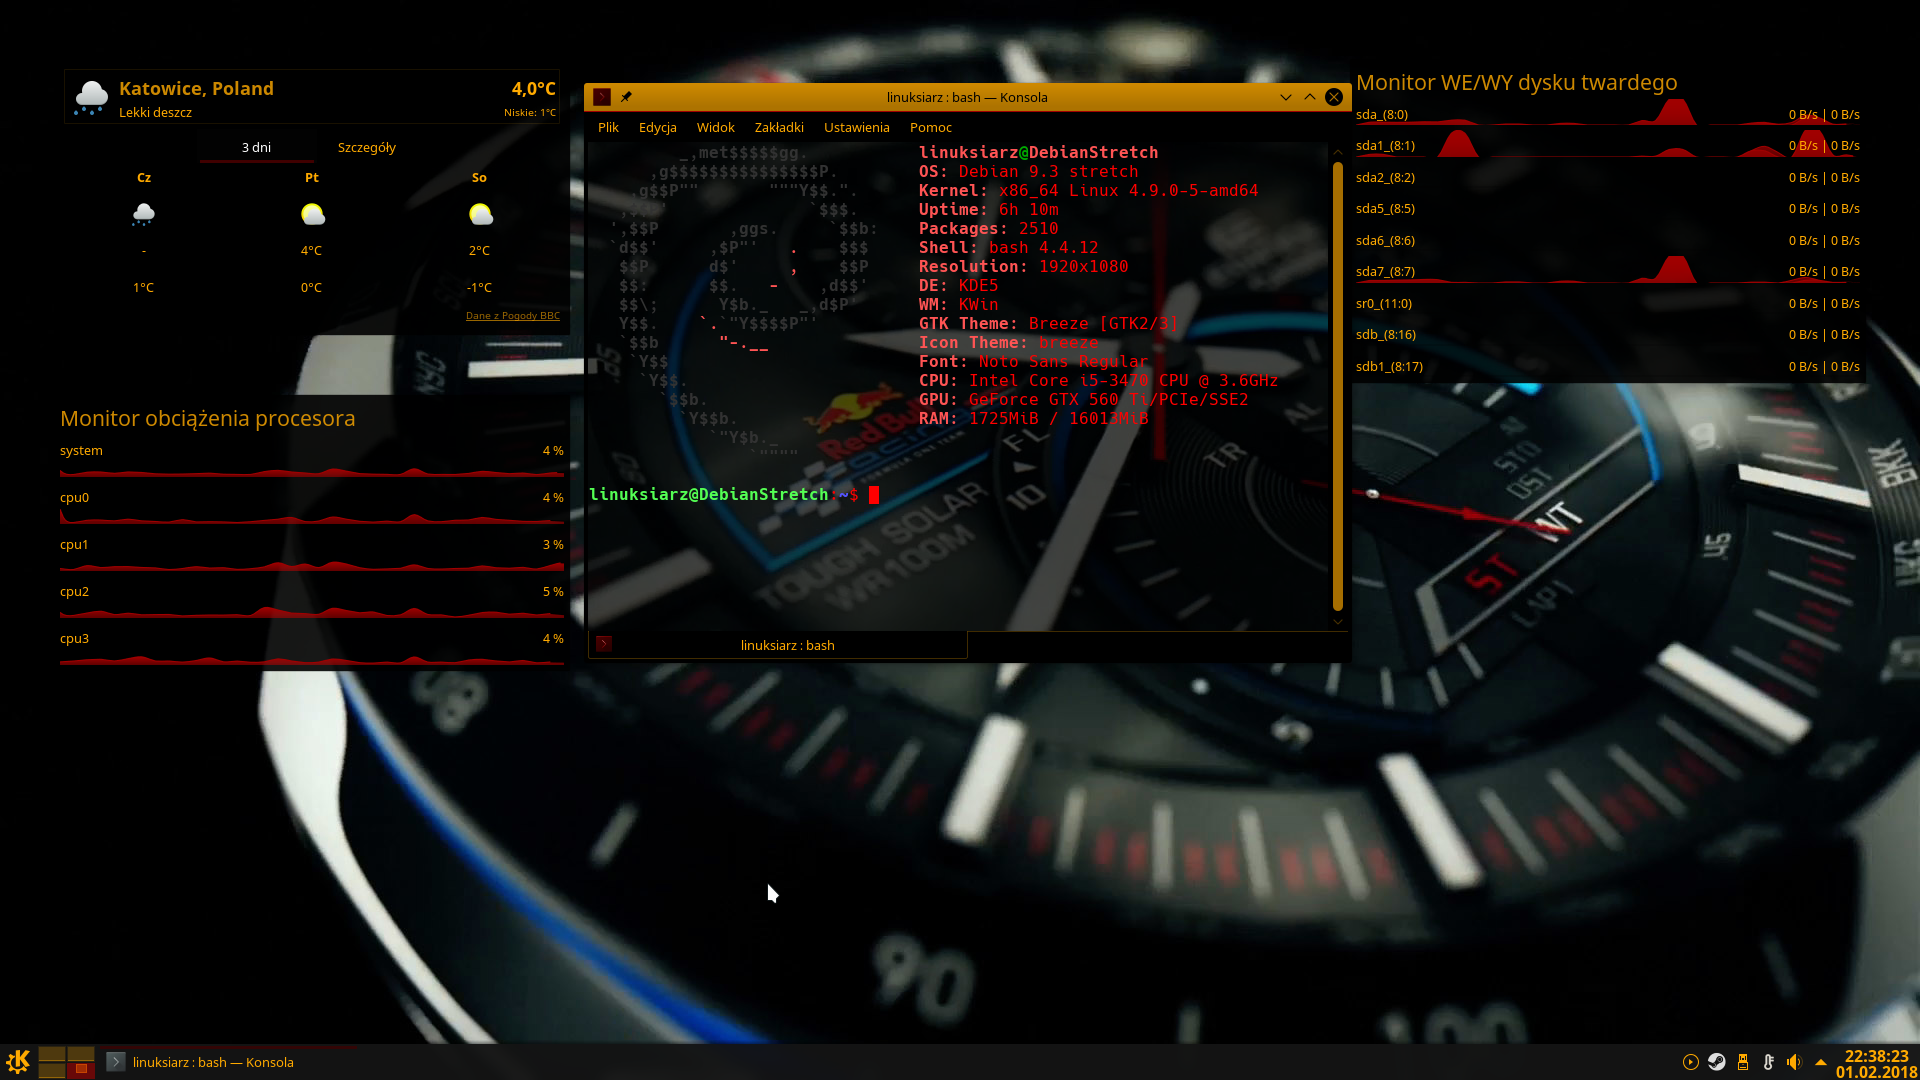Open the Dane z Pogody BBC link
The width and height of the screenshot is (1920, 1080).
(513, 315)
